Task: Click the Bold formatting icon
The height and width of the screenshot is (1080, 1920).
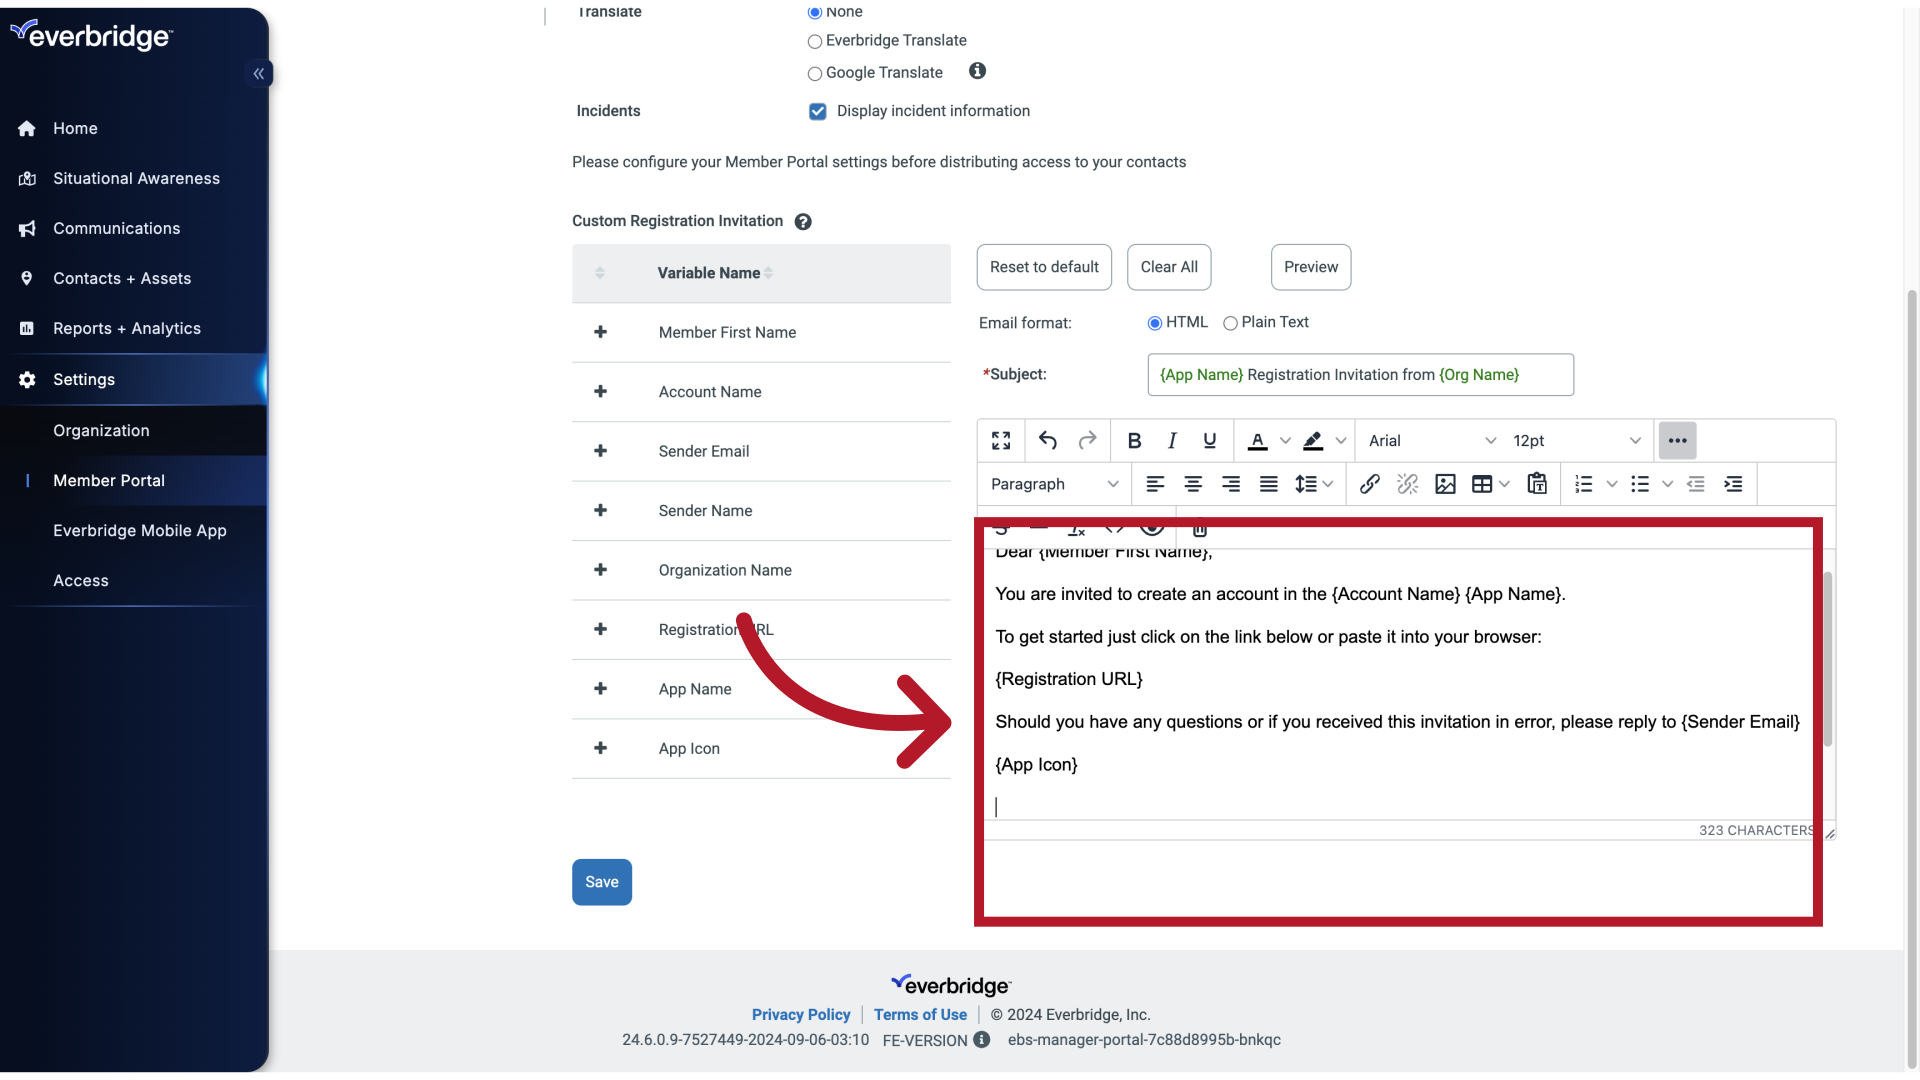Action: pos(1134,439)
